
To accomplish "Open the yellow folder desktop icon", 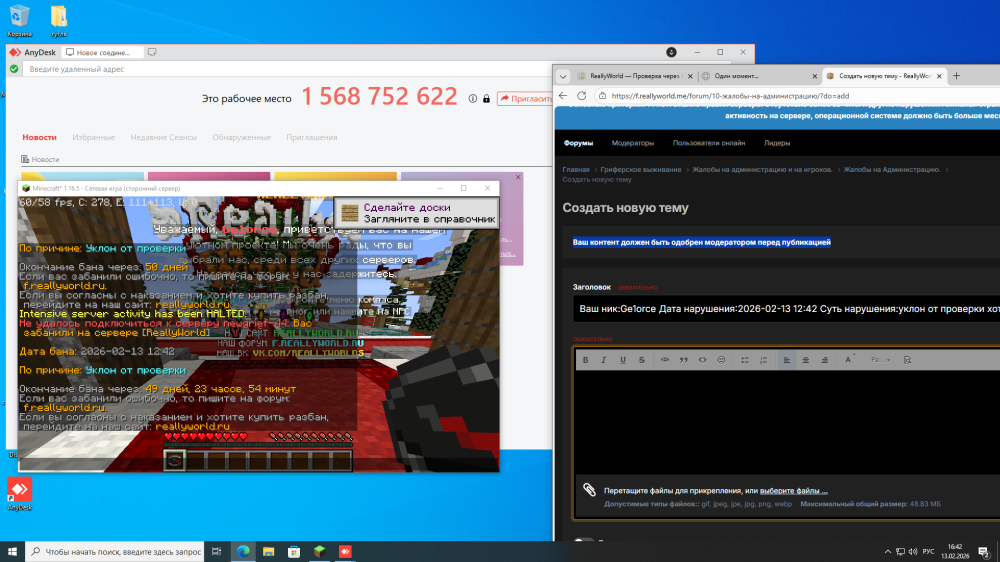I will tap(59, 20).
